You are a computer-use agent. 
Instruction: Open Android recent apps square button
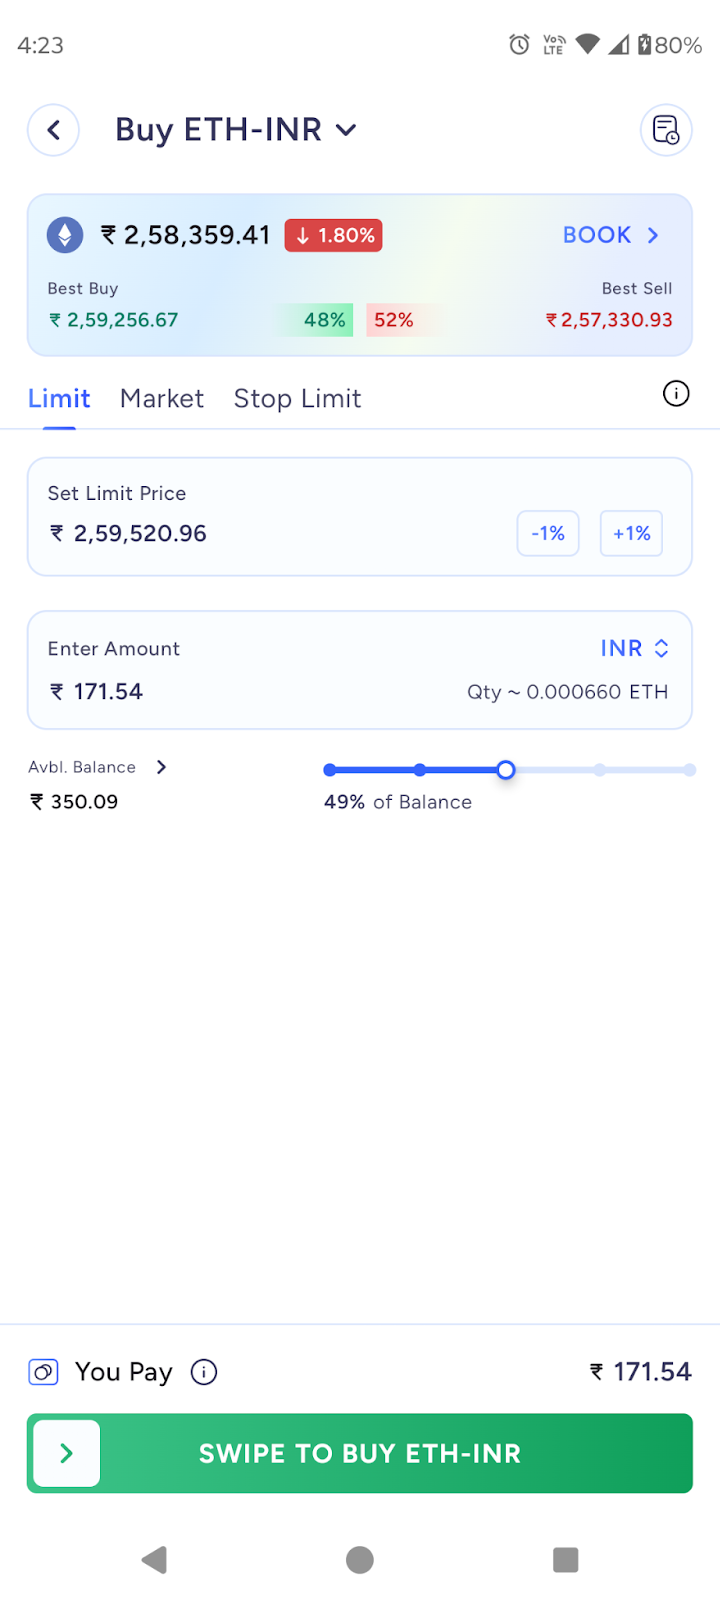(566, 1560)
